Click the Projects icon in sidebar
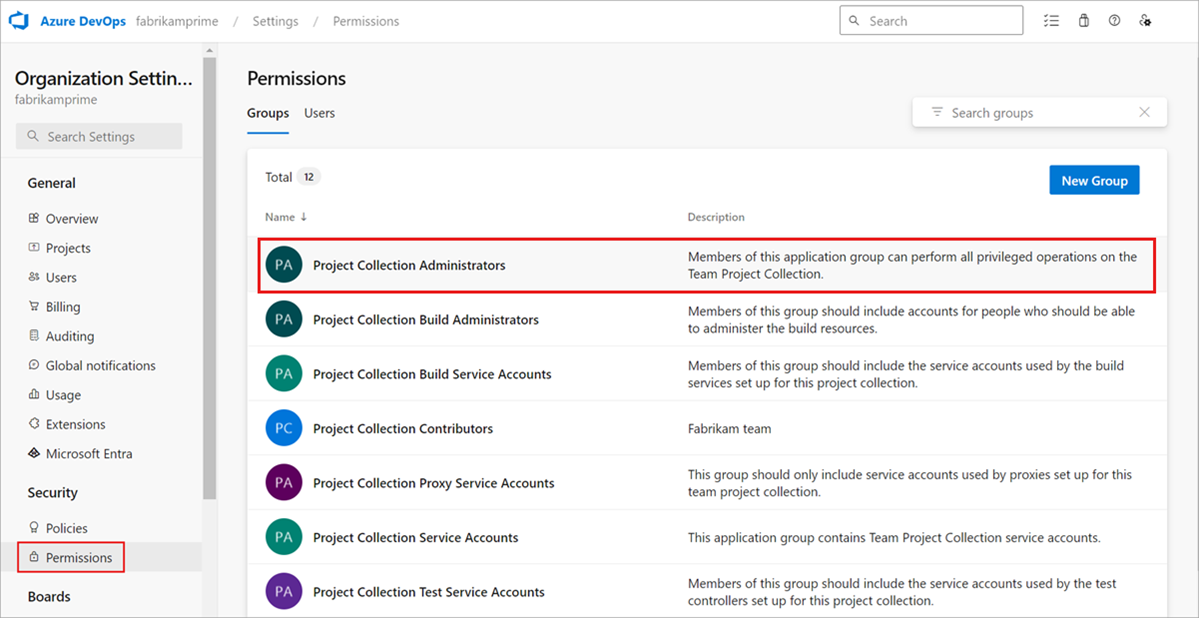Image resolution: width=1199 pixels, height=618 pixels. pos(33,248)
